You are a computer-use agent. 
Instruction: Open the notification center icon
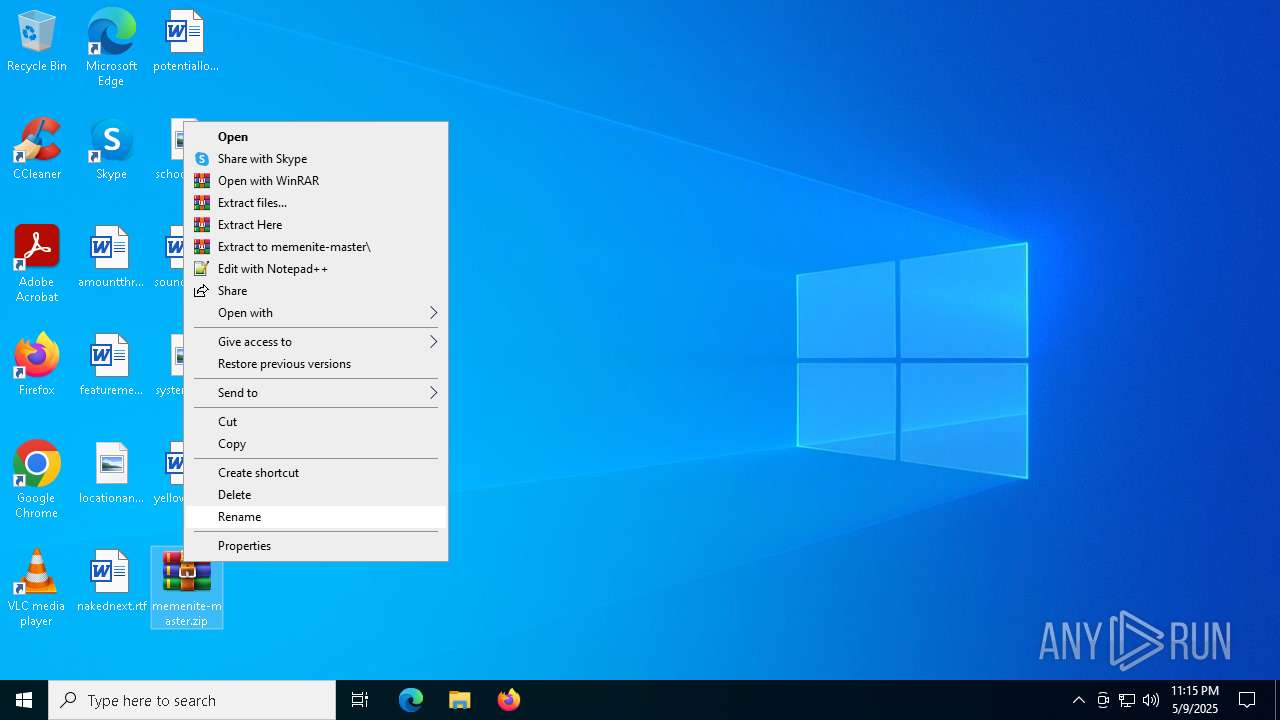coord(1247,700)
